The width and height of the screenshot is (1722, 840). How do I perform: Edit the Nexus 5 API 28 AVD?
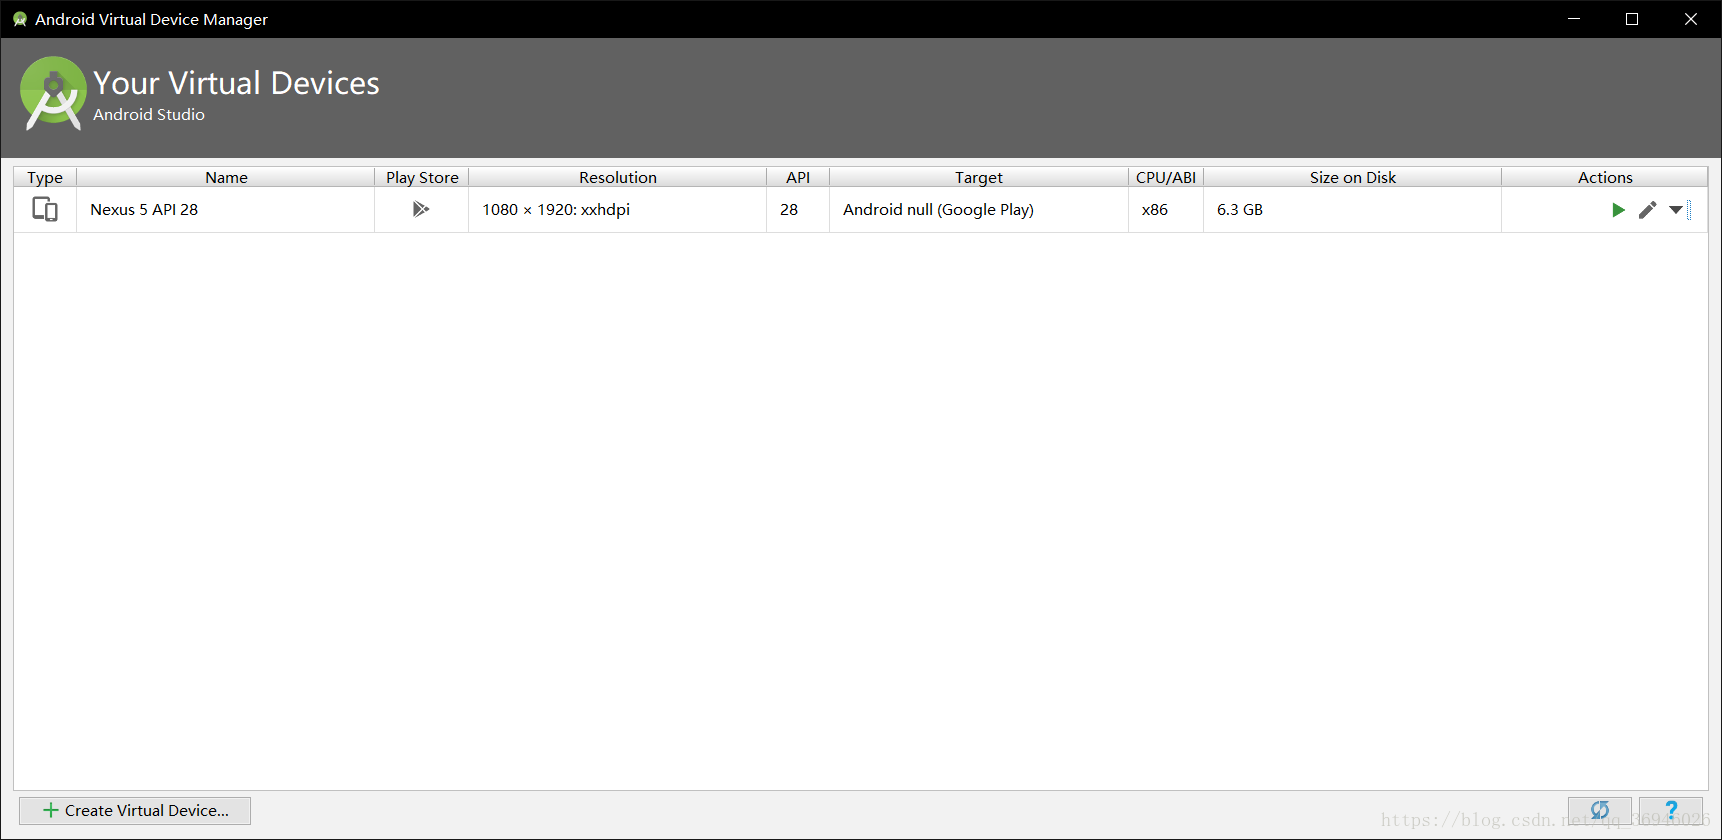pos(1647,210)
